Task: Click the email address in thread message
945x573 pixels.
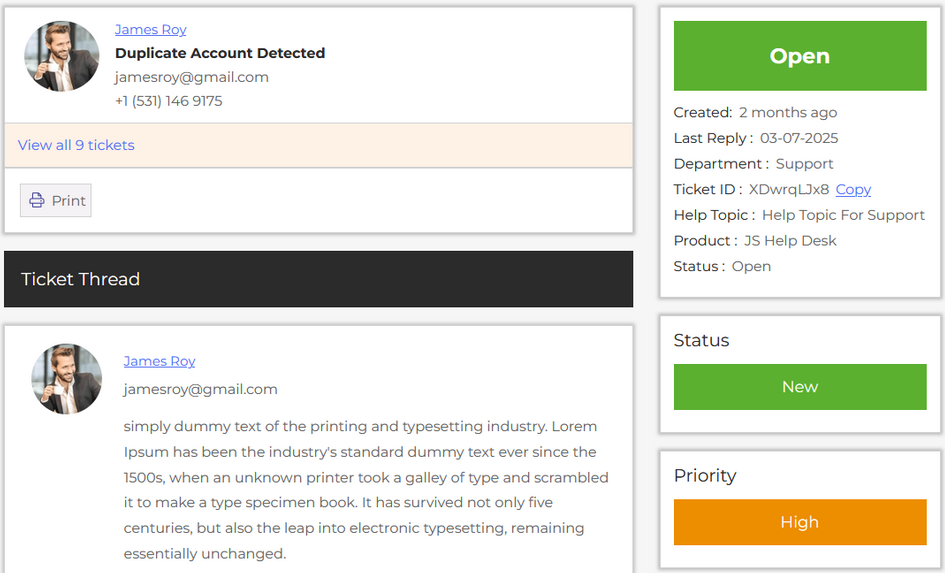Action: (x=201, y=389)
